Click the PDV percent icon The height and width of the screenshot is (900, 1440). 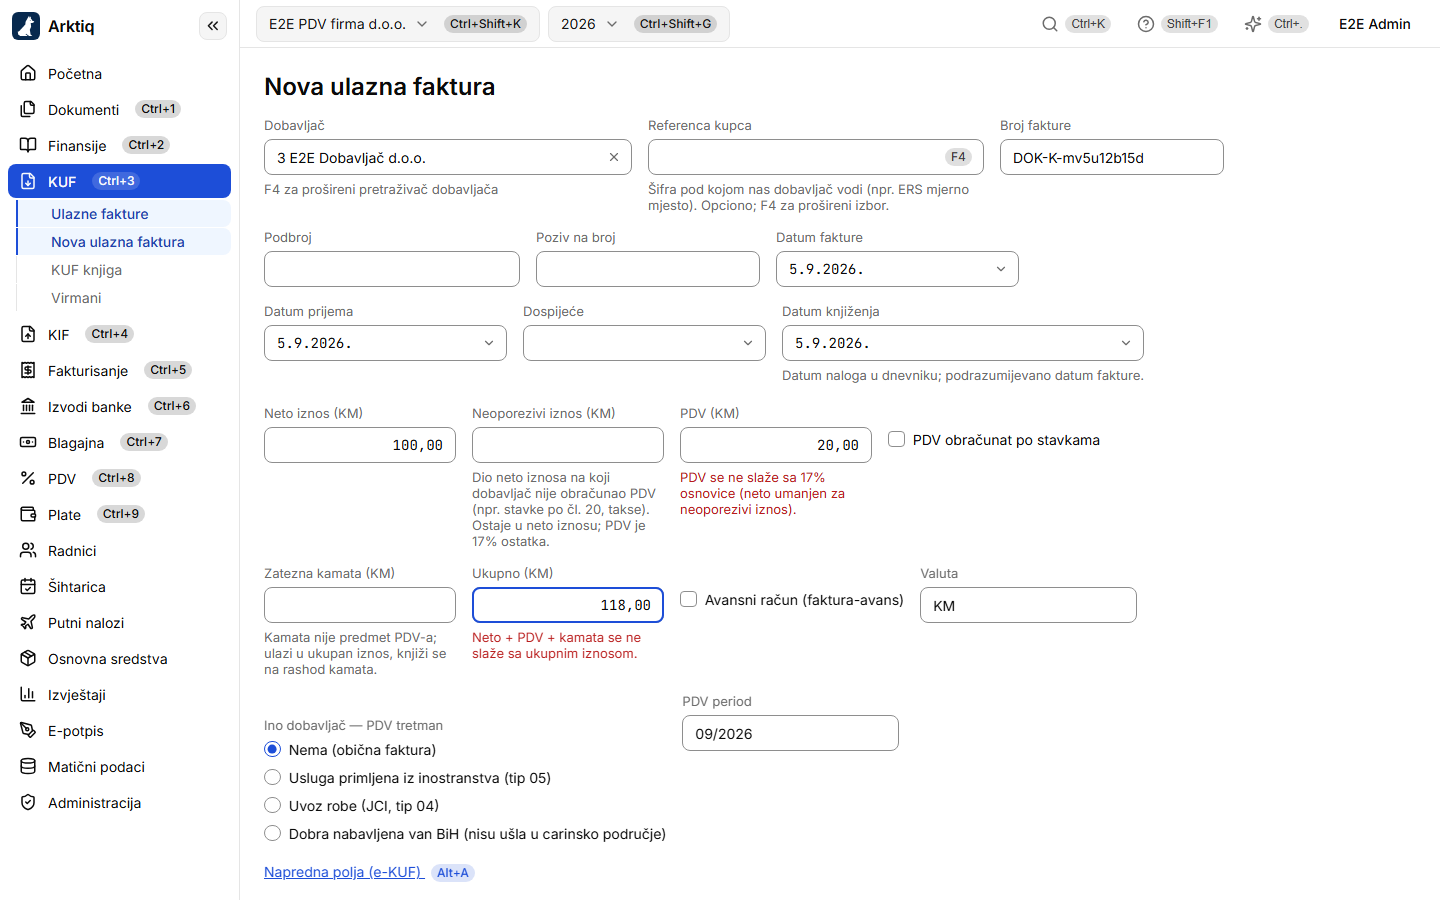(x=28, y=478)
